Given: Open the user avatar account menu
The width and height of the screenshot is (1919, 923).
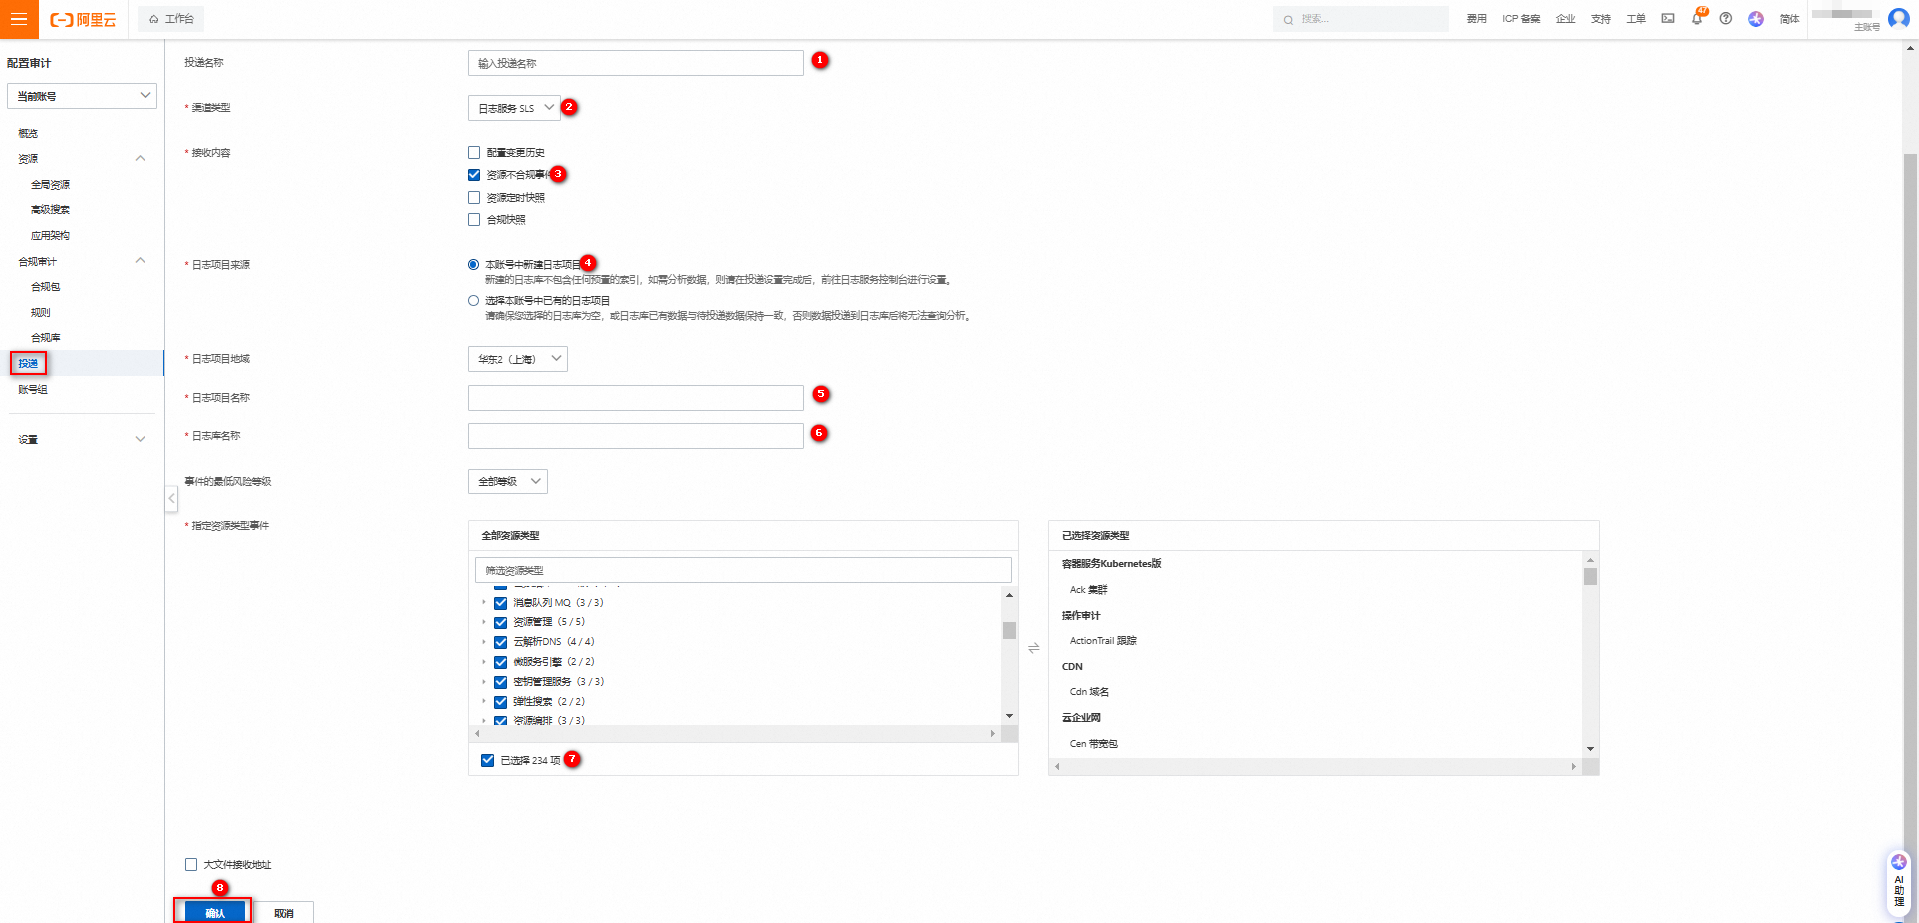Looking at the screenshot, I should pos(1899,19).
